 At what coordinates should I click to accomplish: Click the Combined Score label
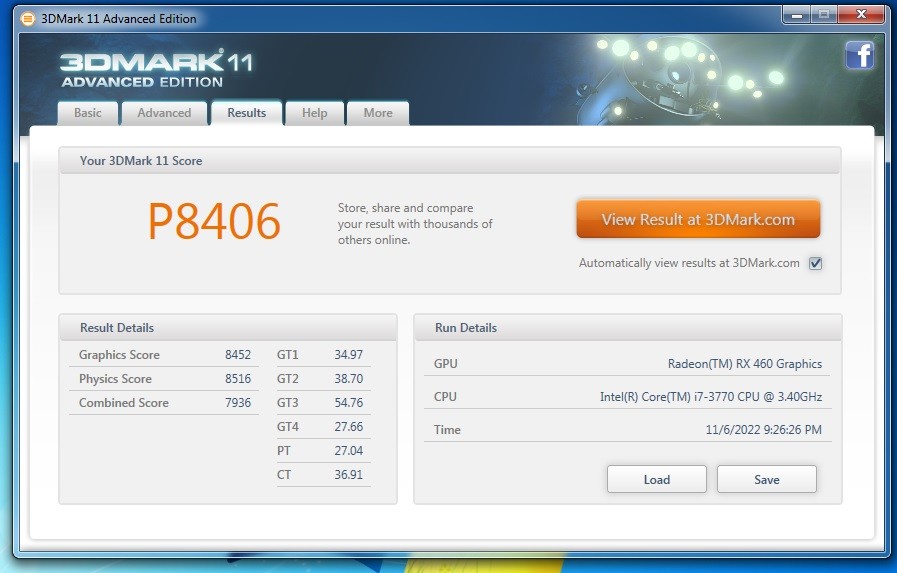124,403
